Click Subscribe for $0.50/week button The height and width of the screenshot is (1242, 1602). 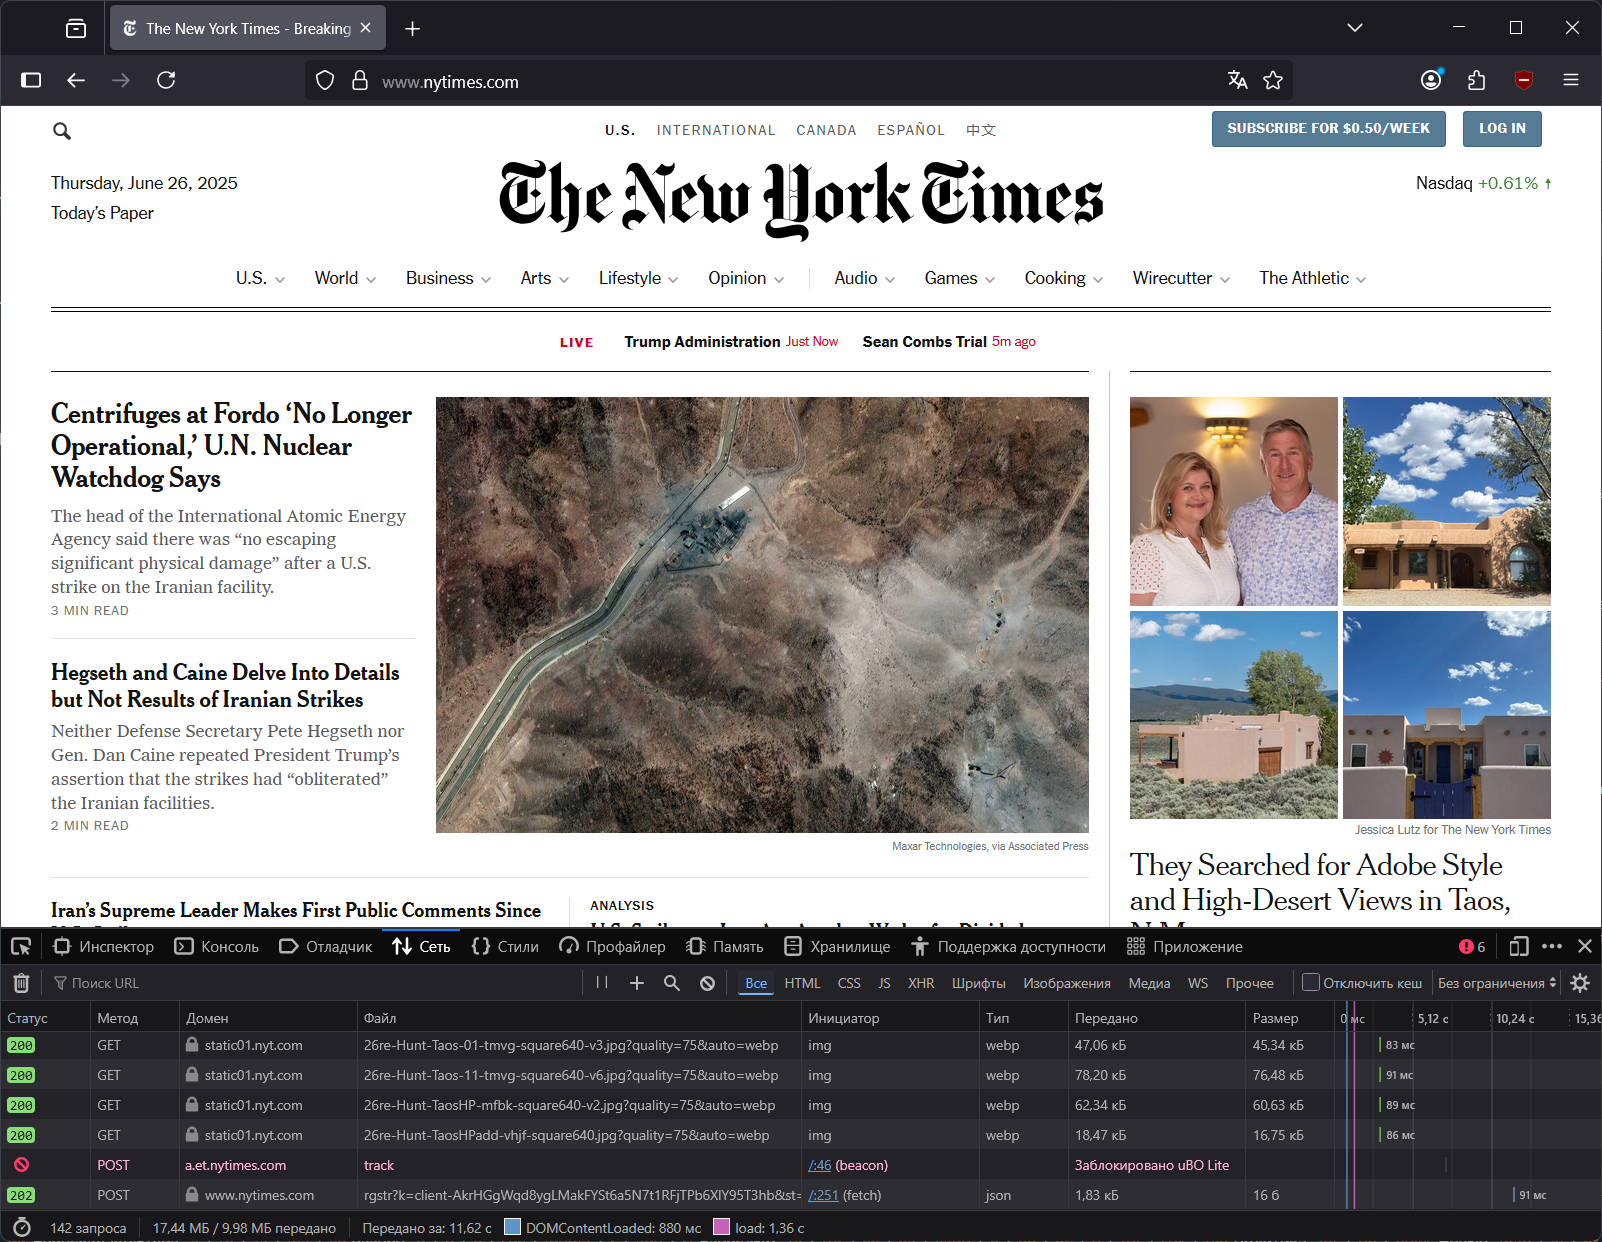[1328, 129]
